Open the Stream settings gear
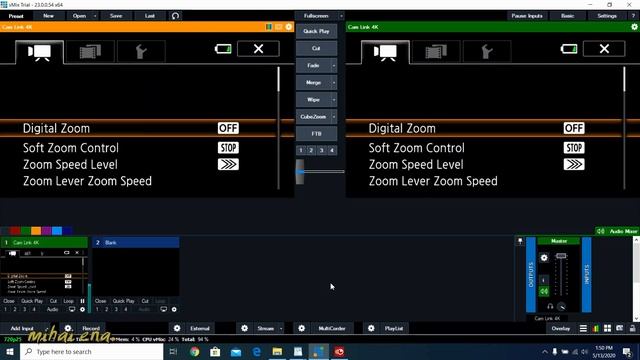 (x=244, y=328)
